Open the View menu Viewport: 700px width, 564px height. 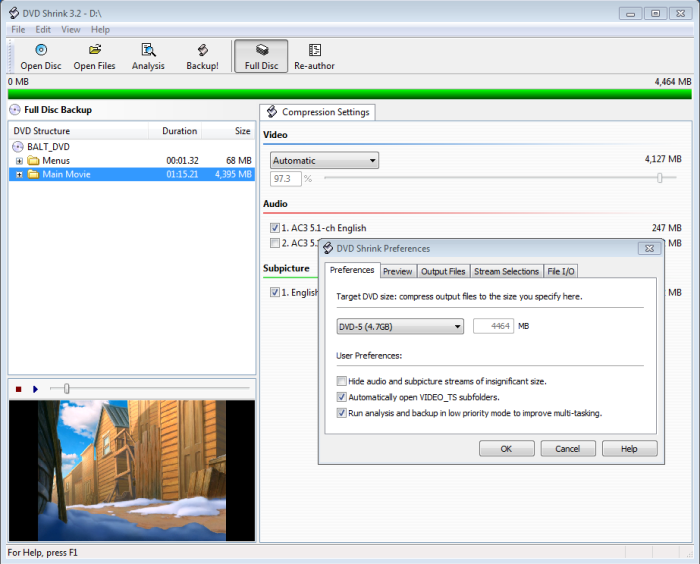tap(71, 29)
